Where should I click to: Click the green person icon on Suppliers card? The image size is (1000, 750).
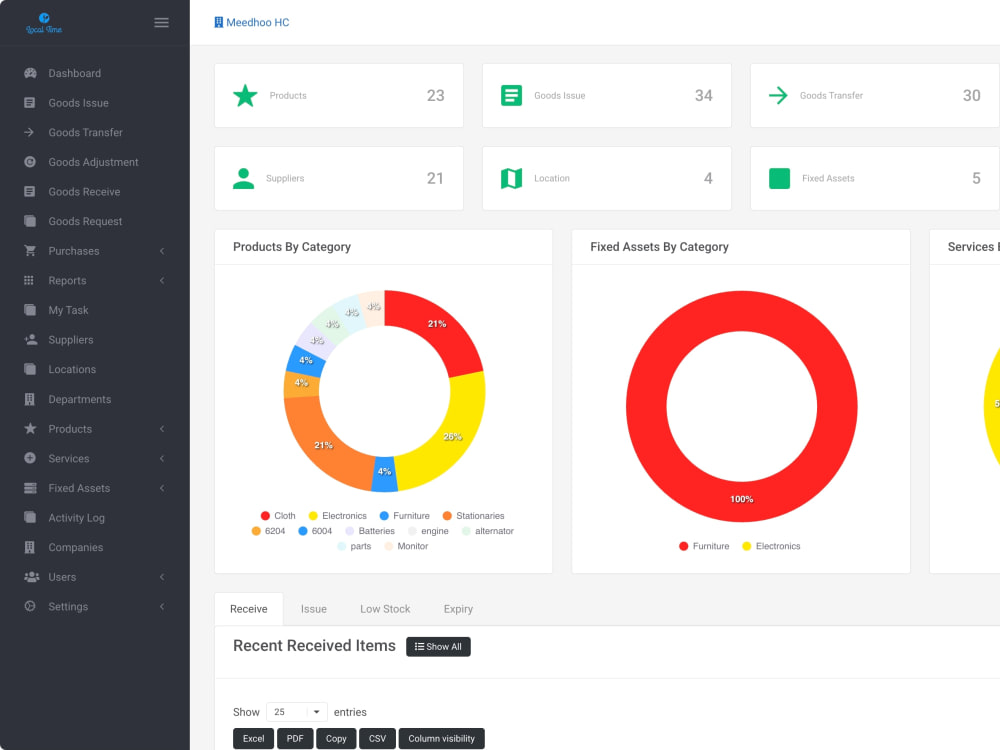pos(243,179)
